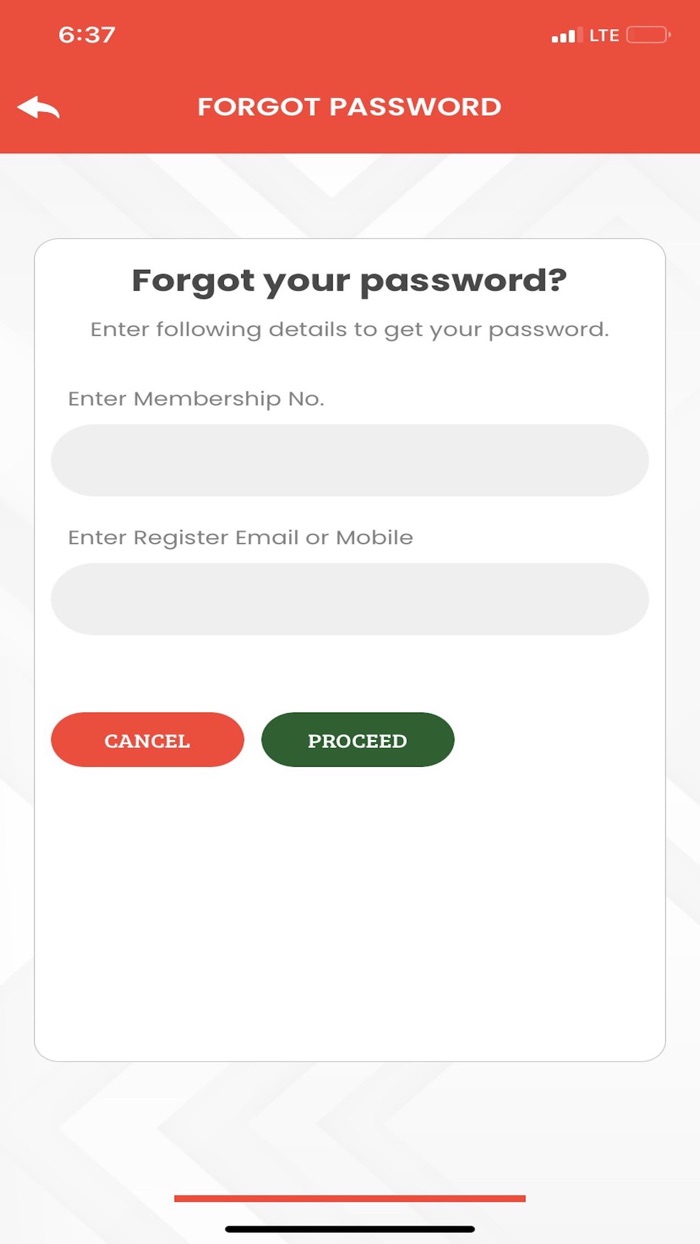Screen dimensions: 700x1244
Task: Tap the back arrow in the header
Action: [38, 108]
